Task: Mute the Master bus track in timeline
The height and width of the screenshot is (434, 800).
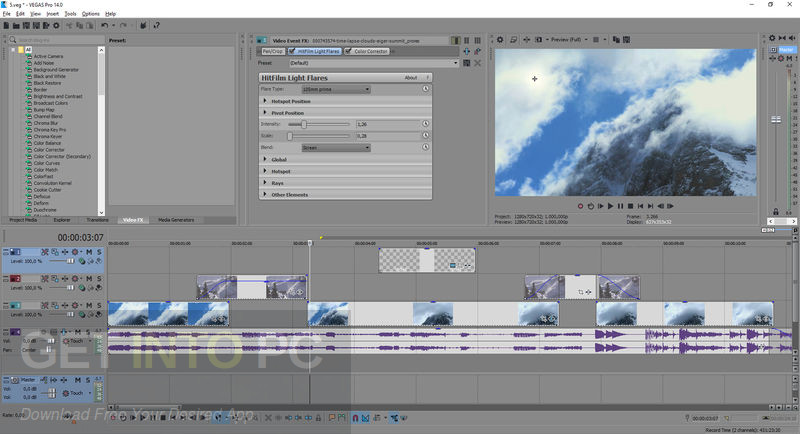Action: click(78, 380)
